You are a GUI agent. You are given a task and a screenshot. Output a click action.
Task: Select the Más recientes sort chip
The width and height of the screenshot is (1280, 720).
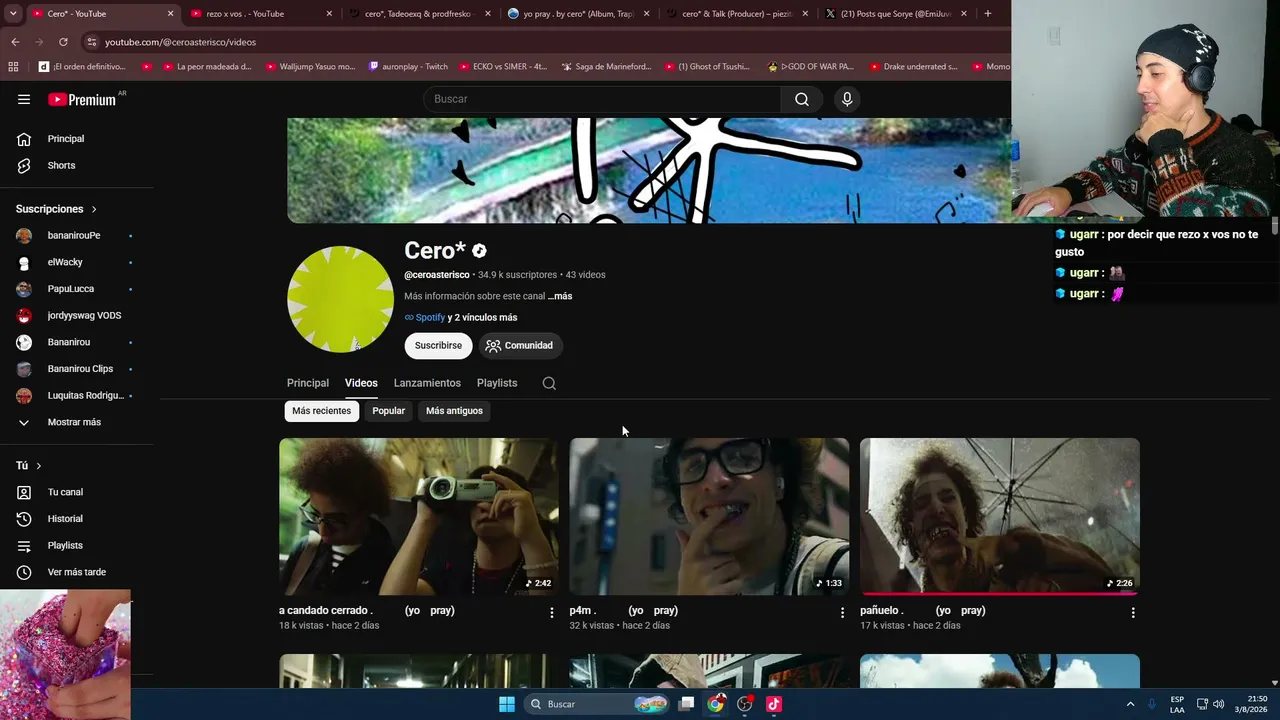point(321,411)
